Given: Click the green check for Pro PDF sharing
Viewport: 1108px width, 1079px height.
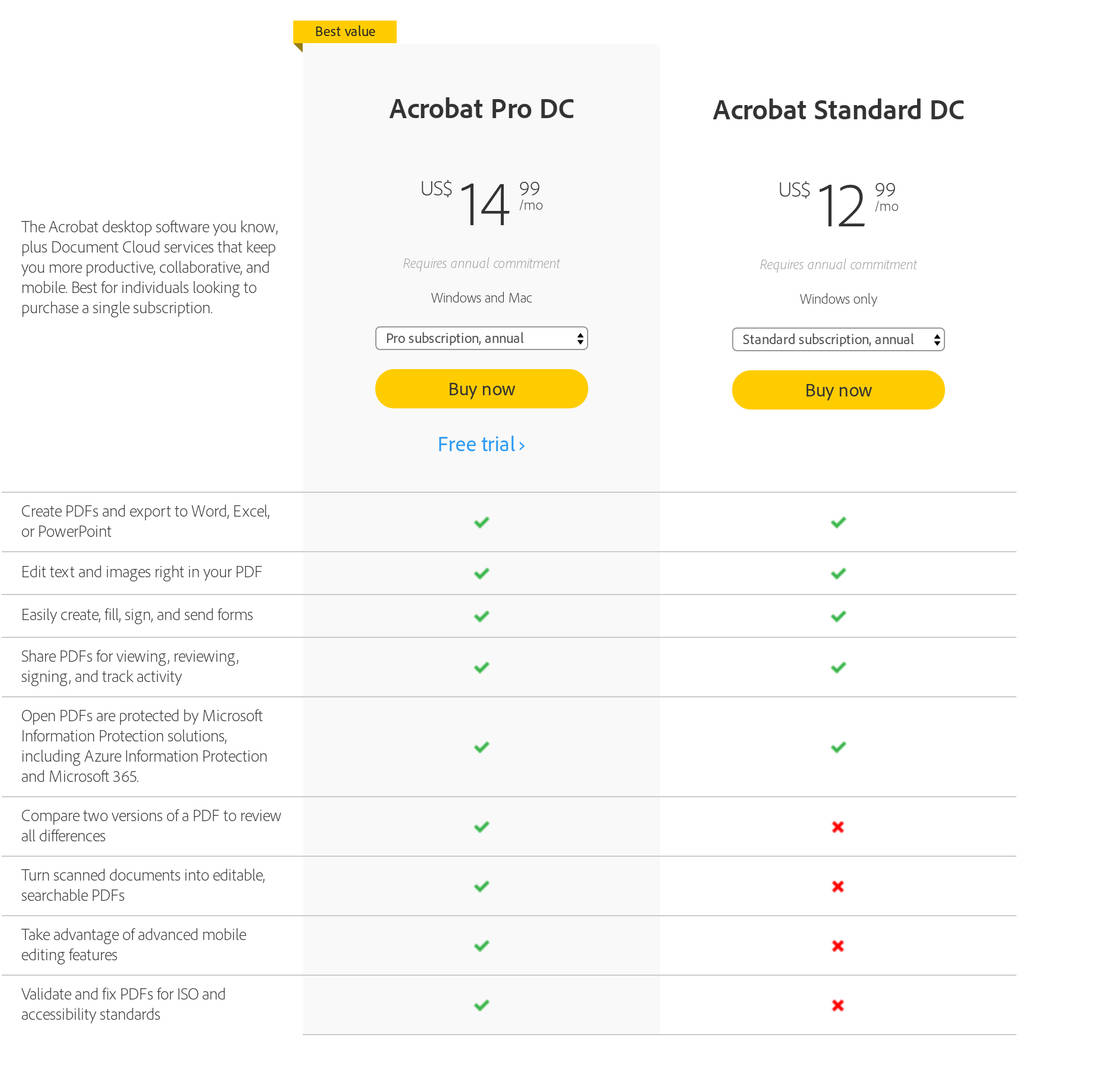Looking at the screenshot, I should 481,667.
